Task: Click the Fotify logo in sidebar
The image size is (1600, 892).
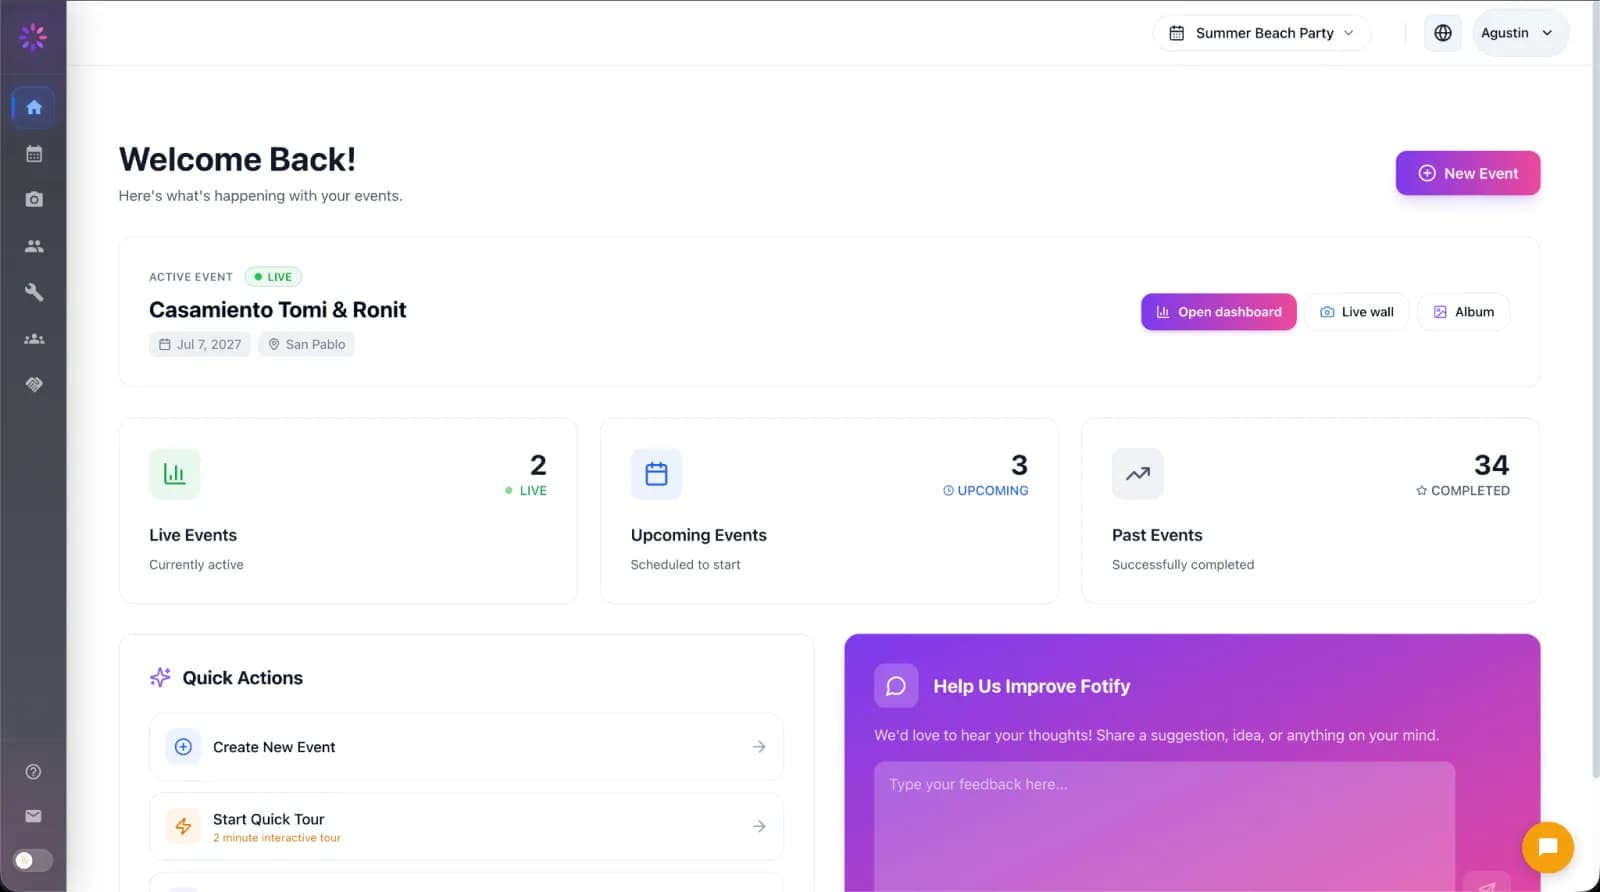Action: [x=33, y=37]
